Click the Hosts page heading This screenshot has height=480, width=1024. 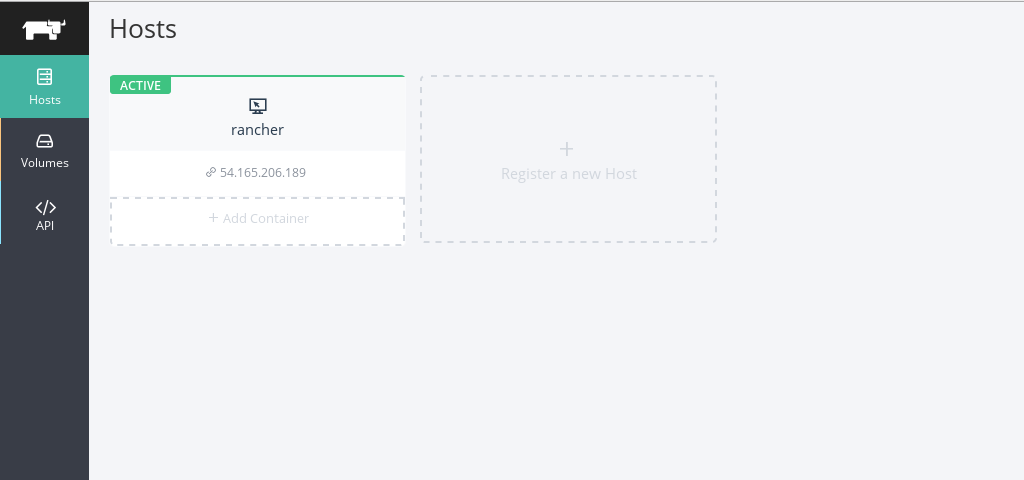(x=143, y=29)
